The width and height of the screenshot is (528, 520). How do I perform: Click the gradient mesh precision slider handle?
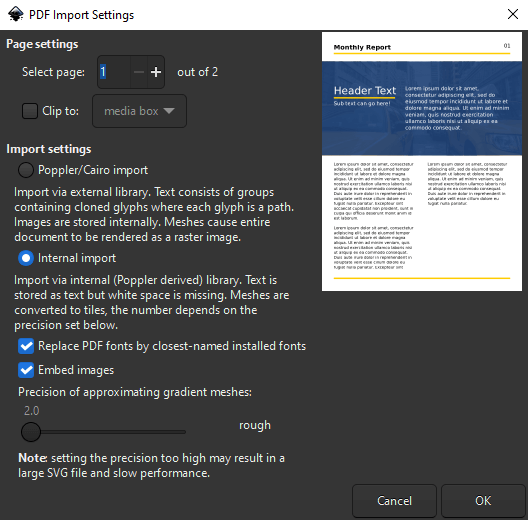coord(31,432)
